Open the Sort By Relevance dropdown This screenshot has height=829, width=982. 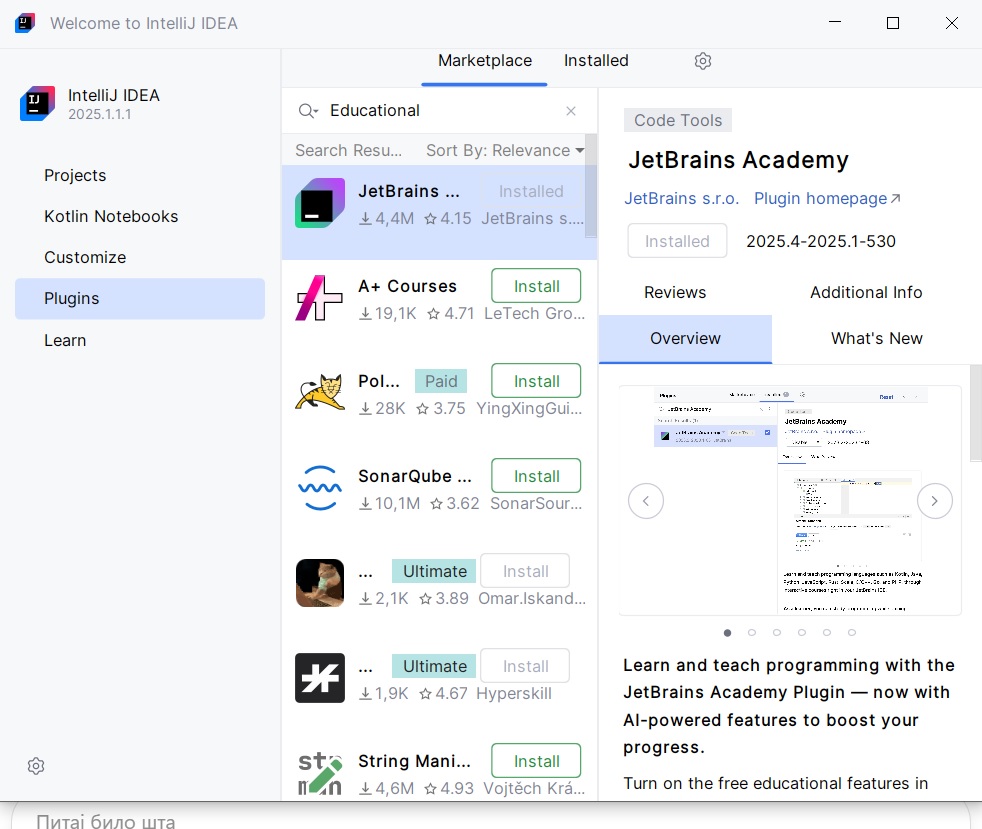coord(505,150)
